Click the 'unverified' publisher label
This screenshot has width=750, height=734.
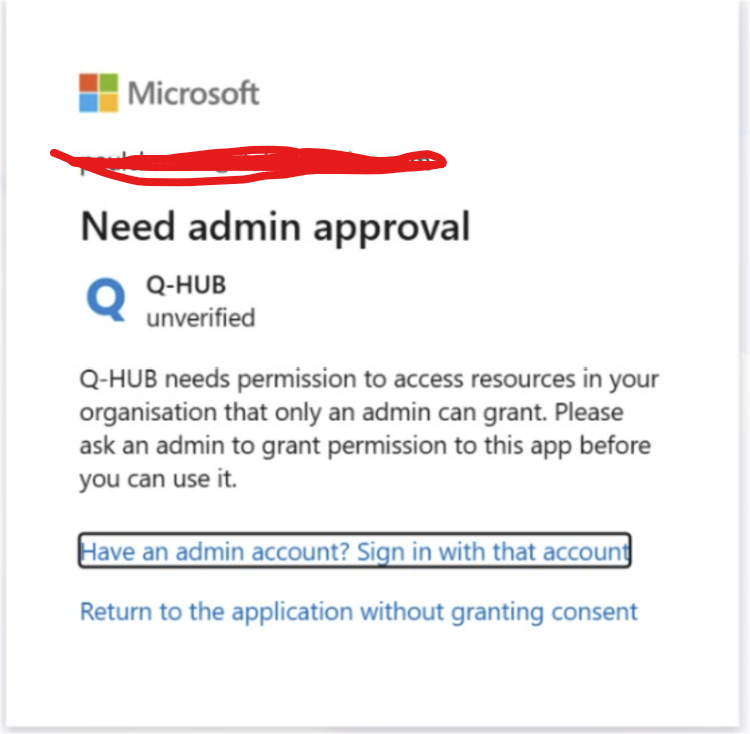tap(201, 318)
